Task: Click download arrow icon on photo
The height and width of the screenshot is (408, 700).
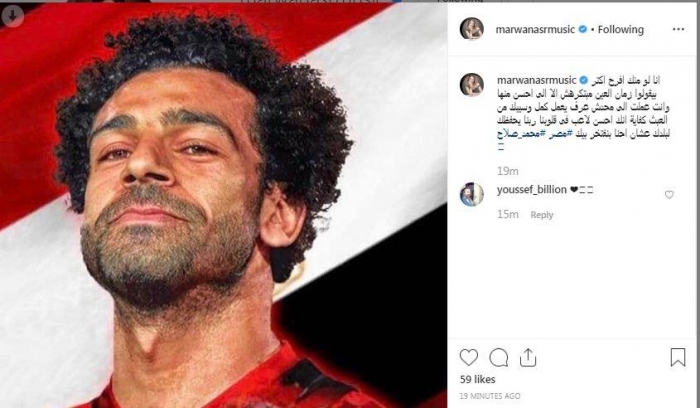Action: pyautogui.click(x=12, y=16)
